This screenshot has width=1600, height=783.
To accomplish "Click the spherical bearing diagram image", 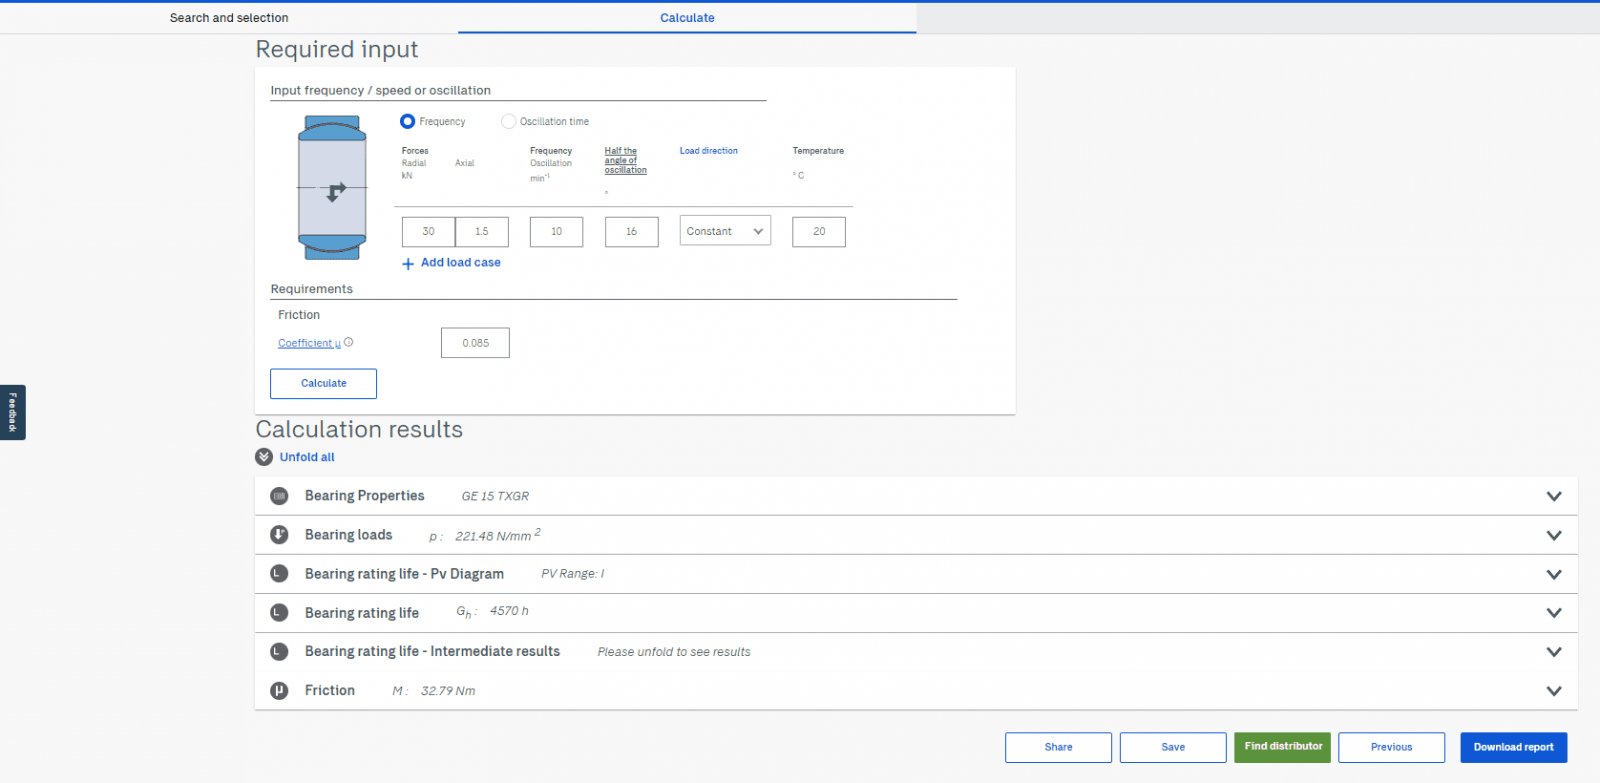I will [332, 188].
